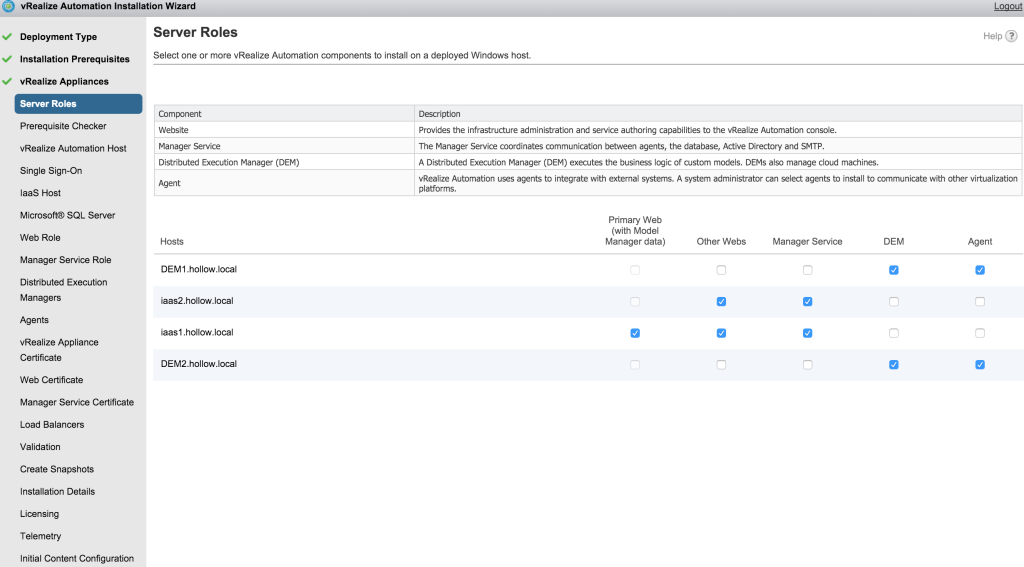Click the Telemetry sidebar entry

point(40,536)
